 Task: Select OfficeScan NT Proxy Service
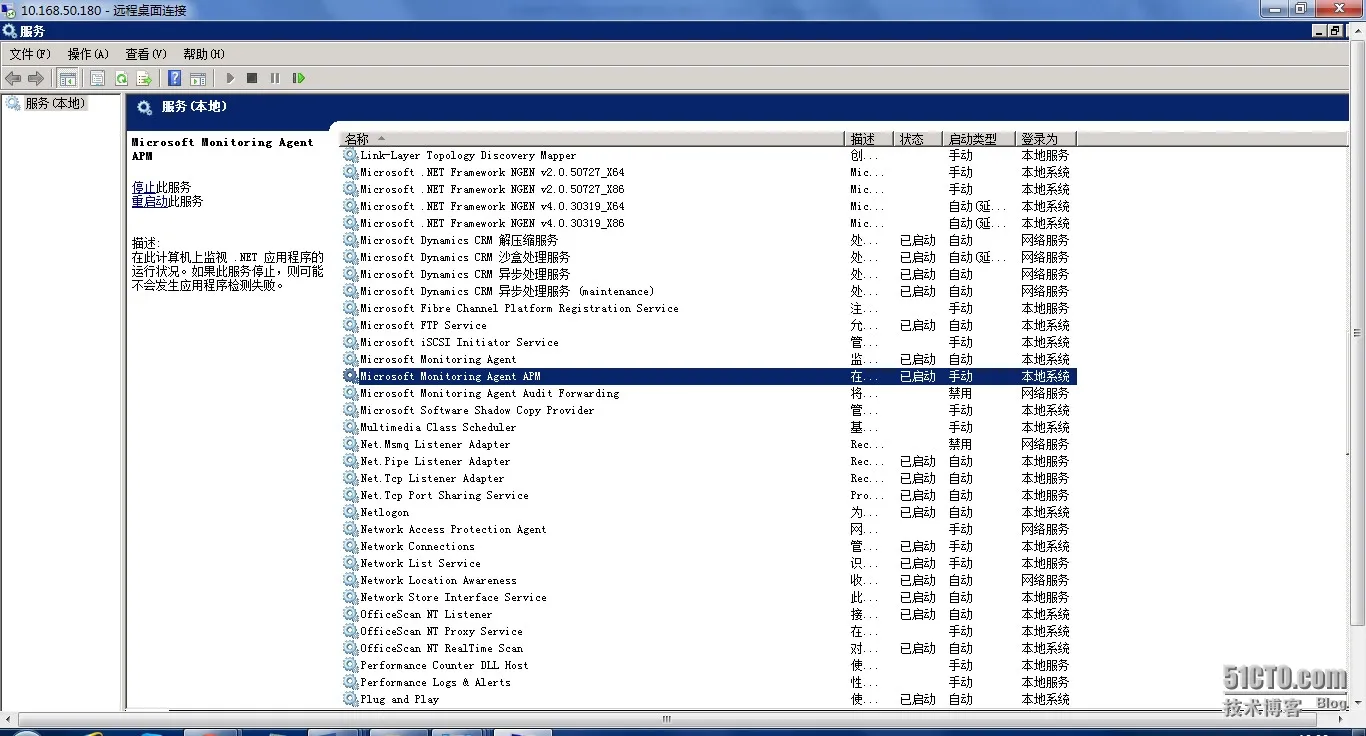click(x=709, y=631)
